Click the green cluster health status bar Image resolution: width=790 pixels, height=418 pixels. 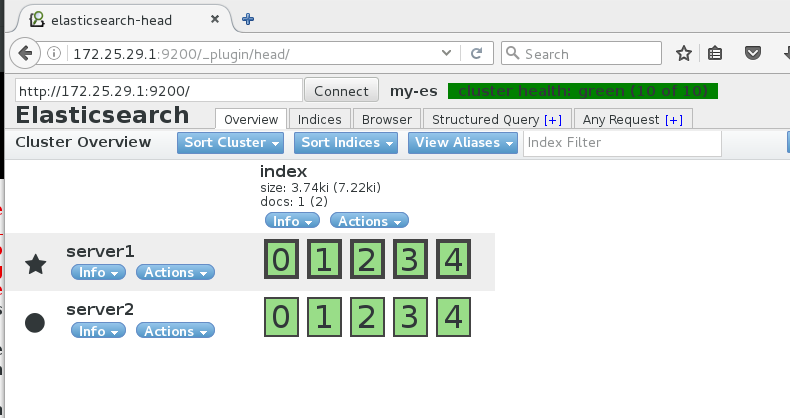(582, 91)
